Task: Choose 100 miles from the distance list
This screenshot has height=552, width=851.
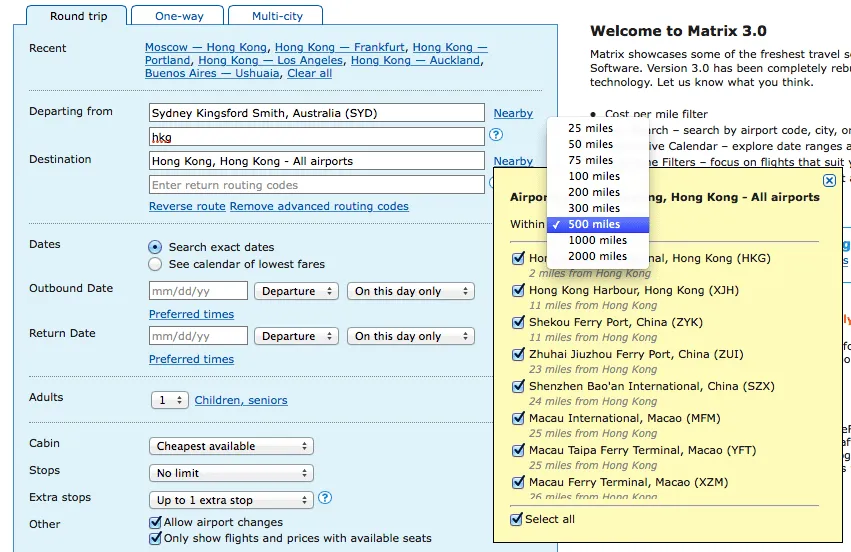Action: tap(598, 176)
